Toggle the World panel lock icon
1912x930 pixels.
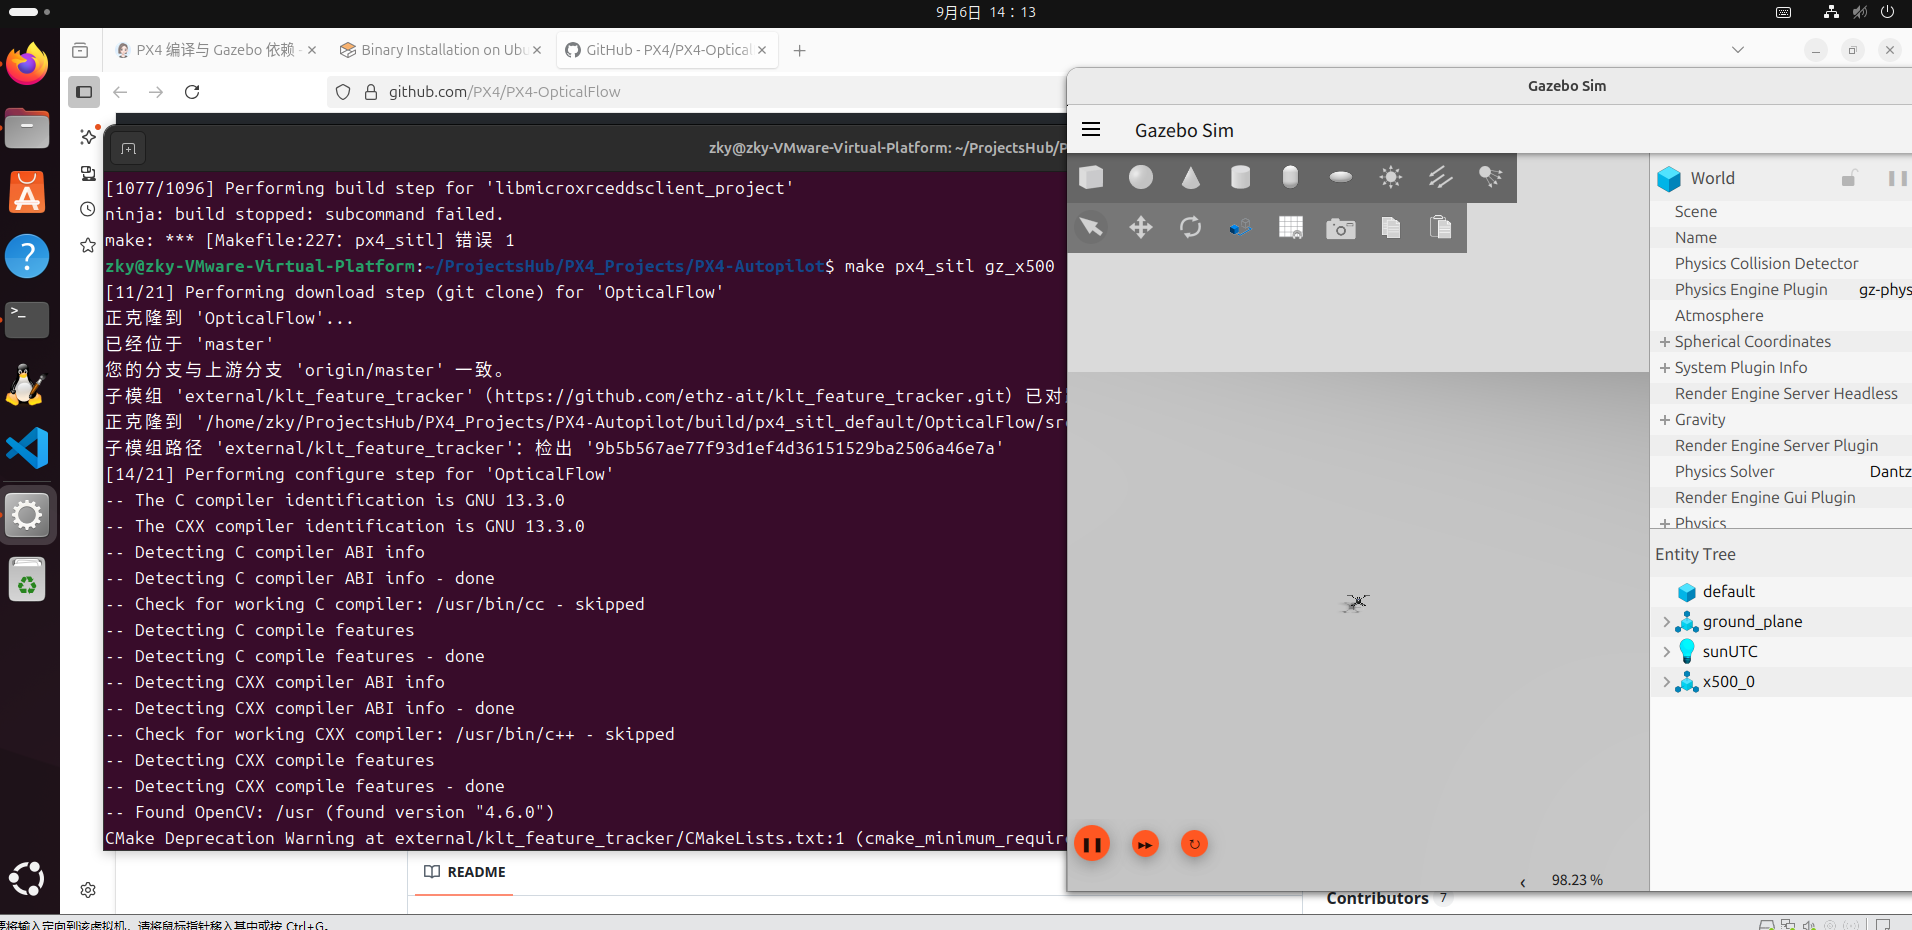tap(1849, 178)
